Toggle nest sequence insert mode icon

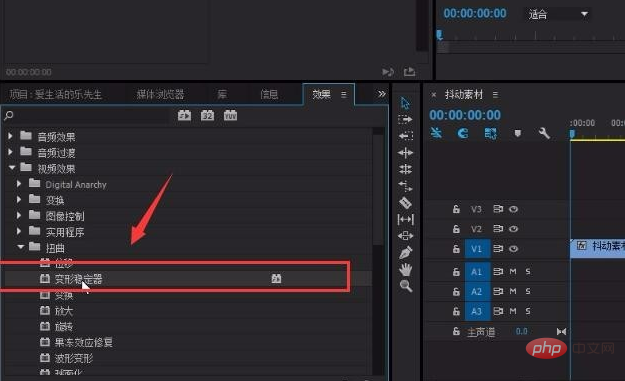click(x=436, y=133)
